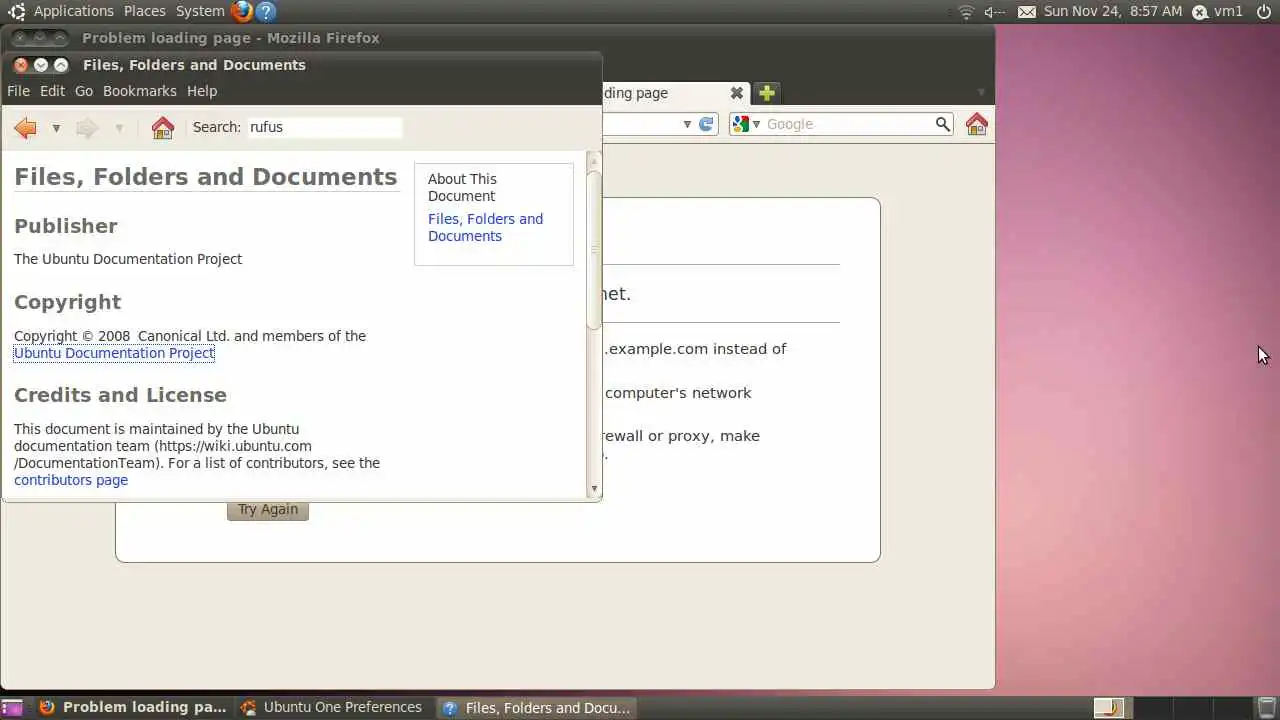Launch Firefox from the top panel
Image resolution: width=1280 pixels, height=720 pixels.
click(241, 12)
